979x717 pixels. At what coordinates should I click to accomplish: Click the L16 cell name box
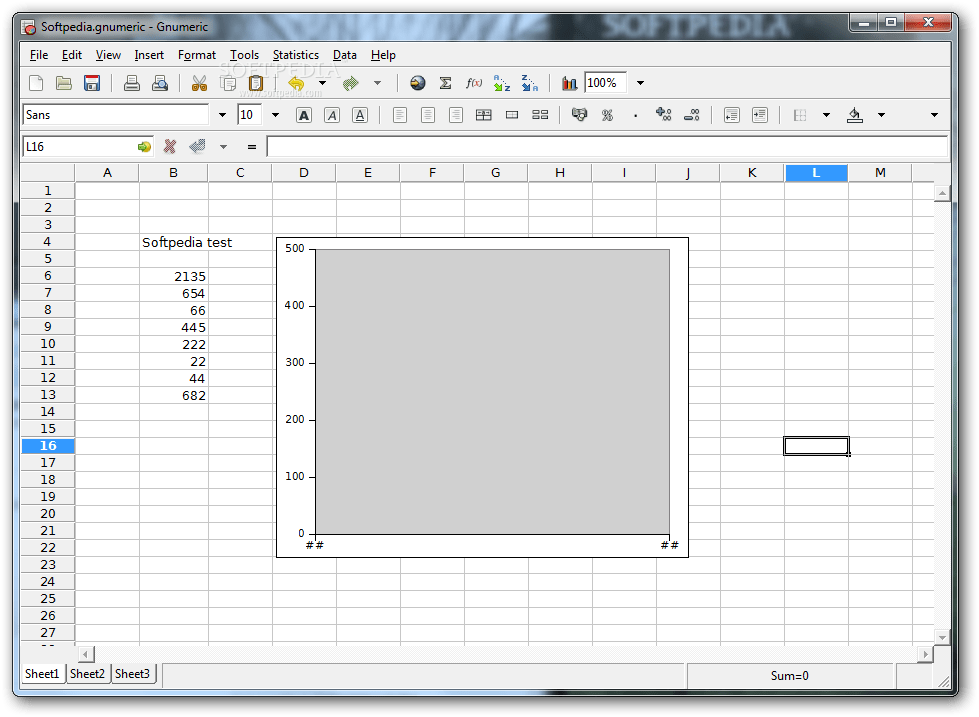tap(79, 147)
